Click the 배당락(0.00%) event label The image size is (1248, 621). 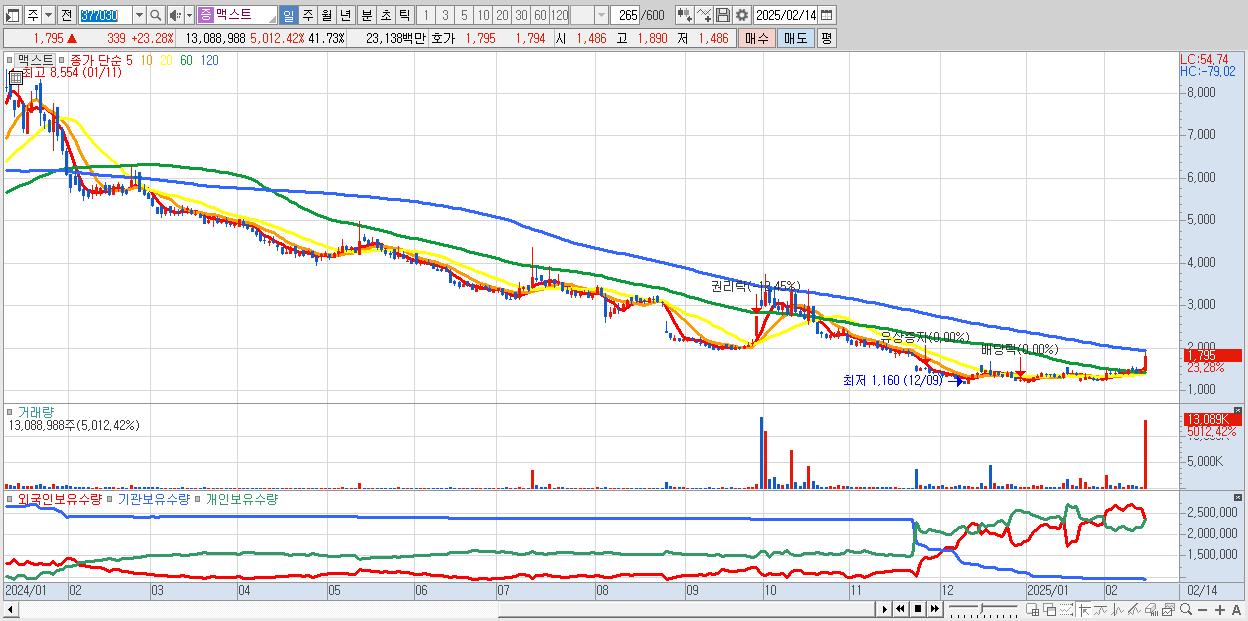(1019, 349)
